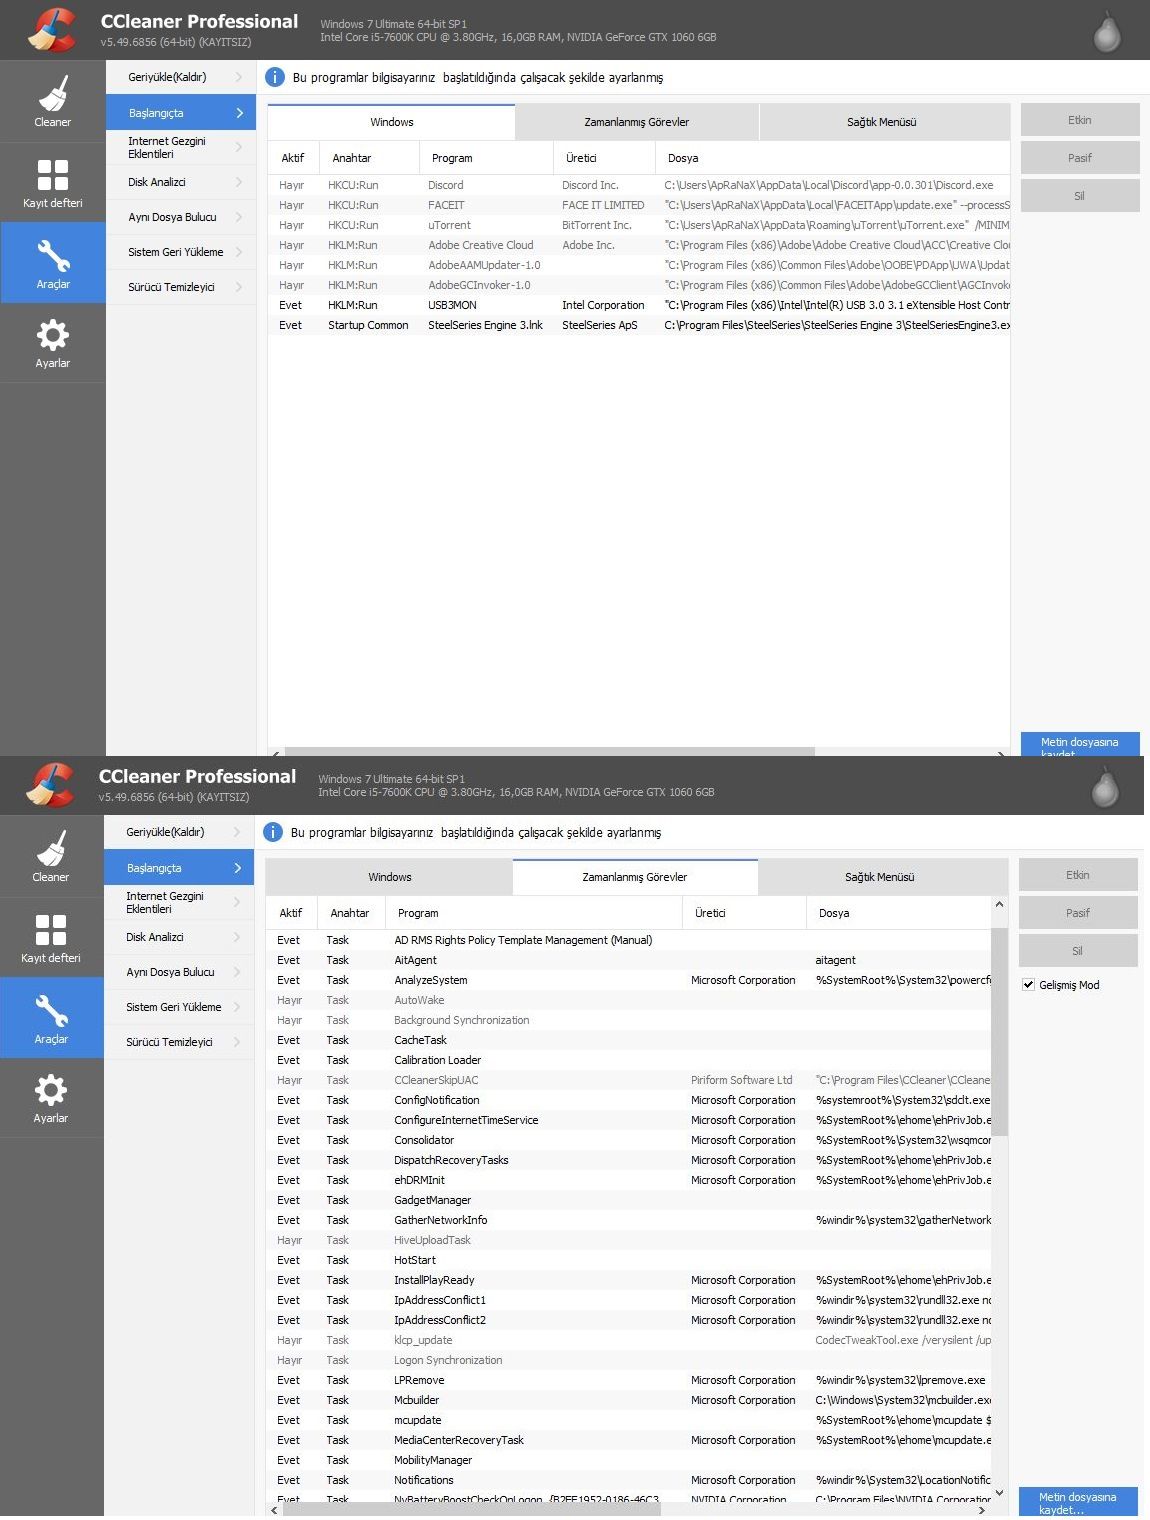Click horizontal scrollbar in upper window list
Viewport: 1150px width, 1520px height.
click(x=549, y=751)
